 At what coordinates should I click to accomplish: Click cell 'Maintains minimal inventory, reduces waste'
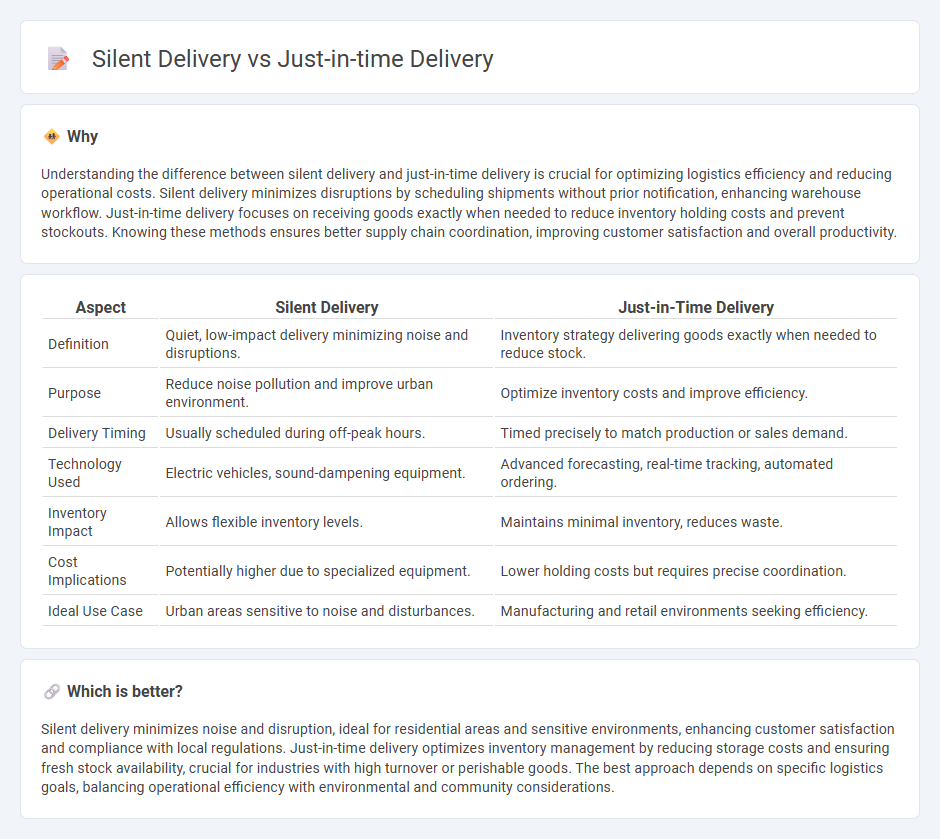click(696, 522)
